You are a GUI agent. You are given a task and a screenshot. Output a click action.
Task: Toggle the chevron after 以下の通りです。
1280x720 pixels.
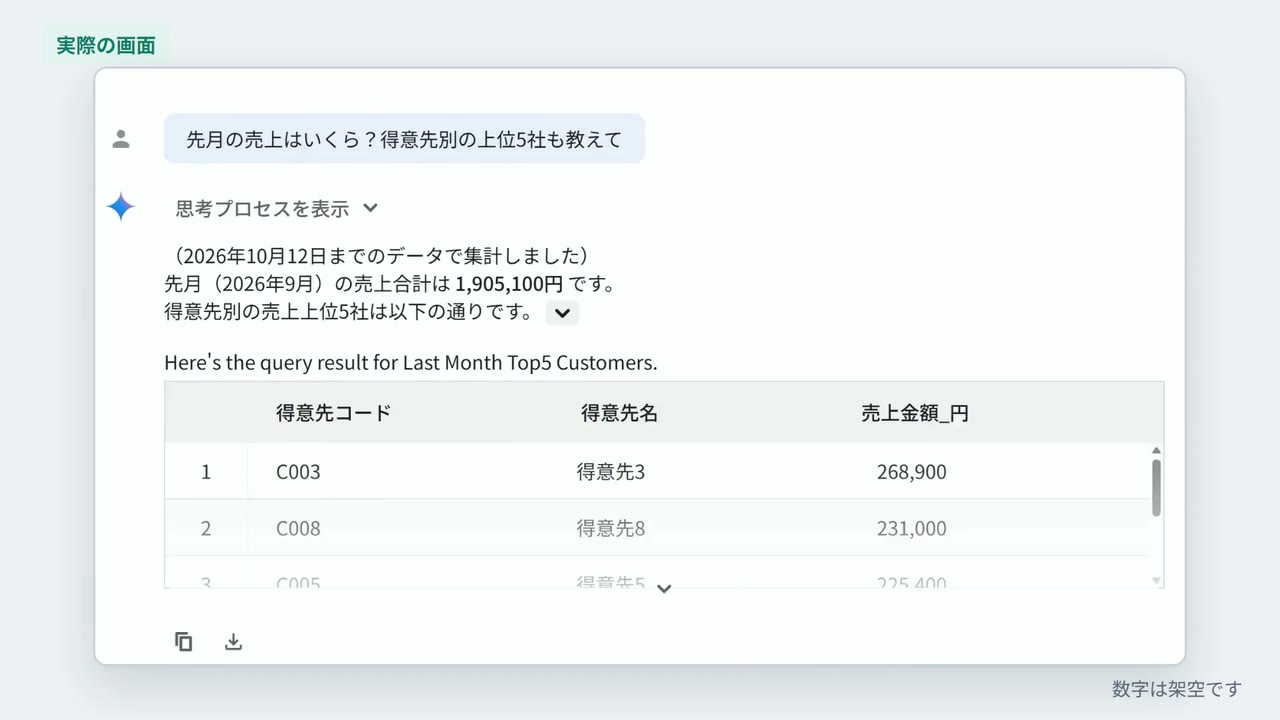click(x=562, y=313)
